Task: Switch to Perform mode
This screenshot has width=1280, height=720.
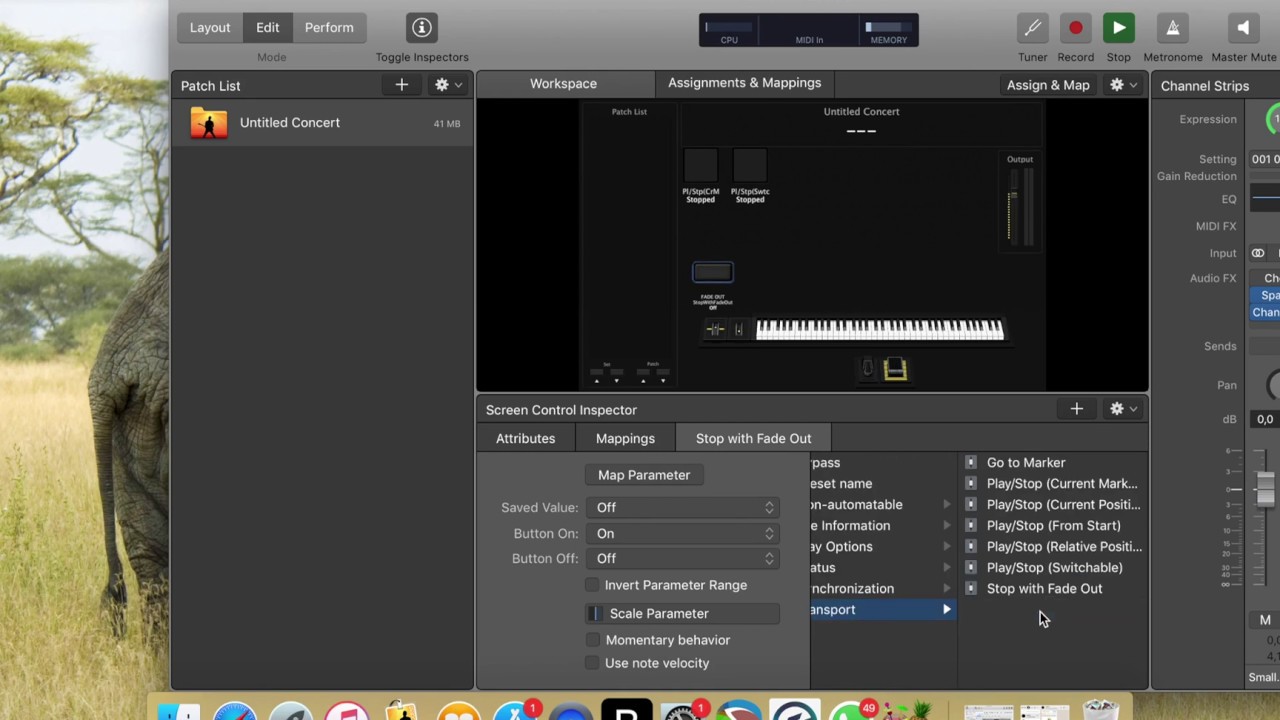Action: (329, 28)
